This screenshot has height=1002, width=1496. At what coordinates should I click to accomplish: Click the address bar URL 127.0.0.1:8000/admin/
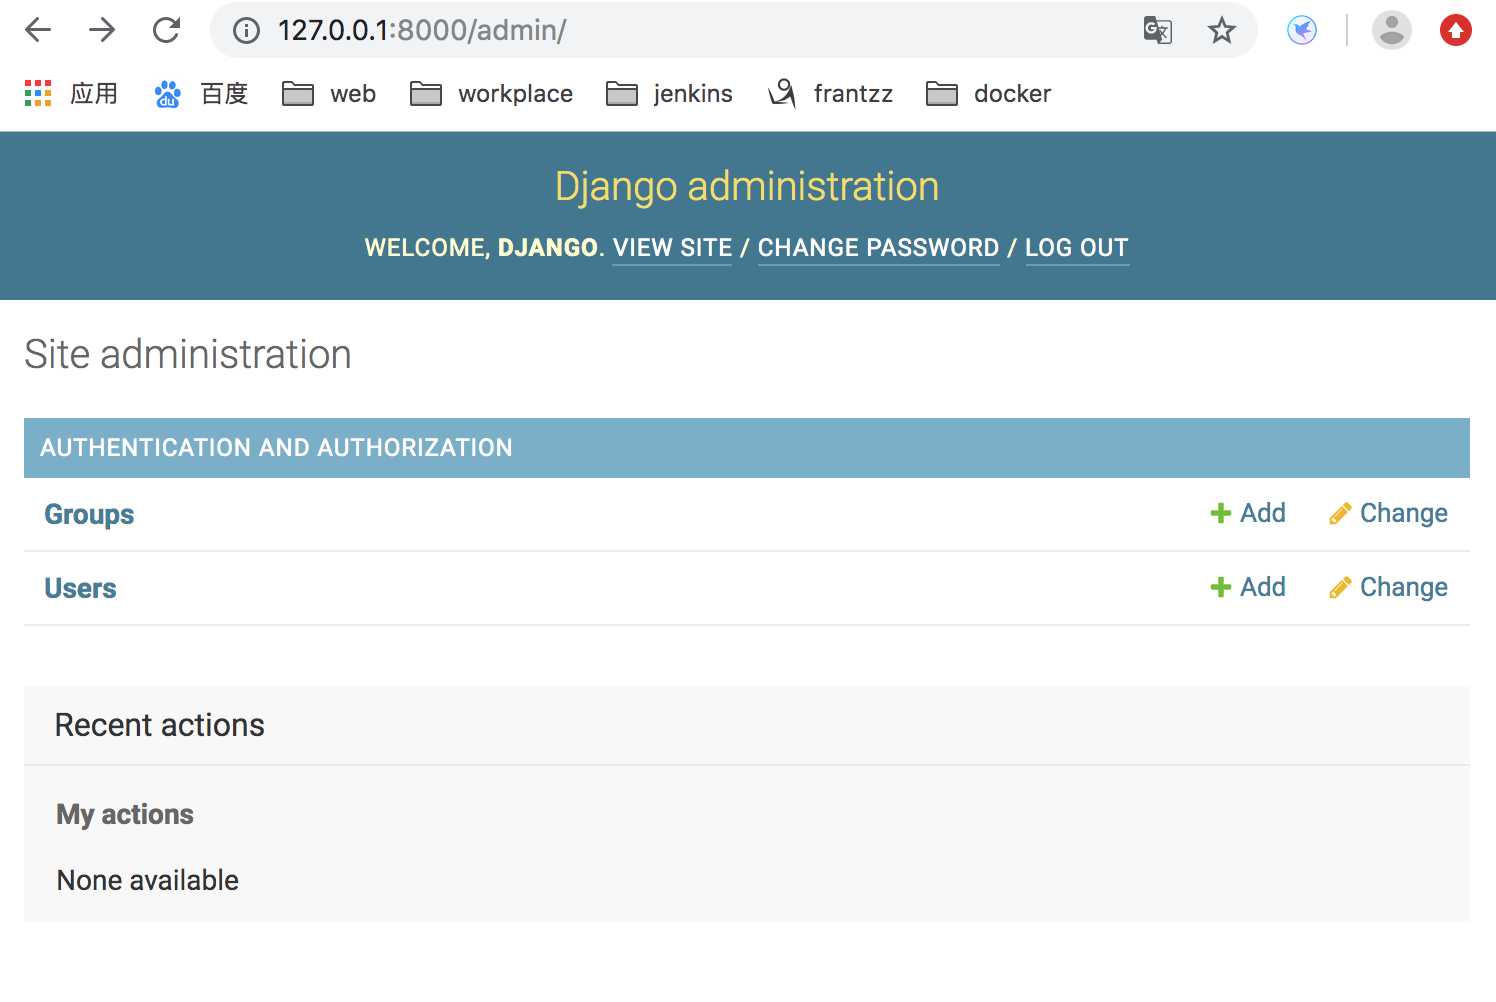pos(422,31)
